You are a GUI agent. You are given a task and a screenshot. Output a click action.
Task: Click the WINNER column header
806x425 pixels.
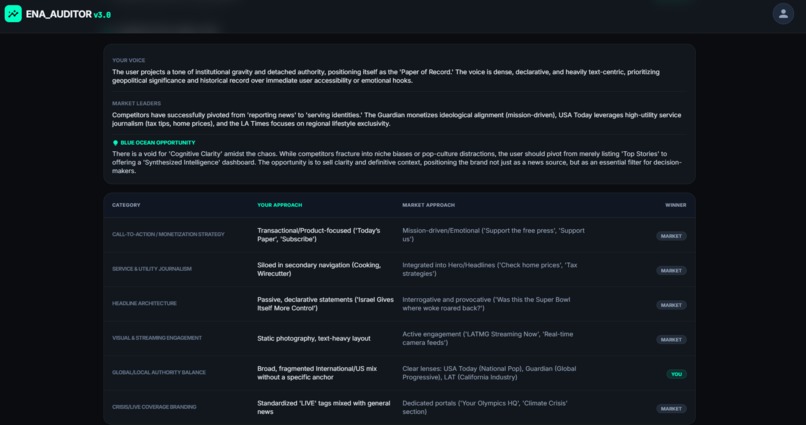pyautogui.click(x=675, y=205)
